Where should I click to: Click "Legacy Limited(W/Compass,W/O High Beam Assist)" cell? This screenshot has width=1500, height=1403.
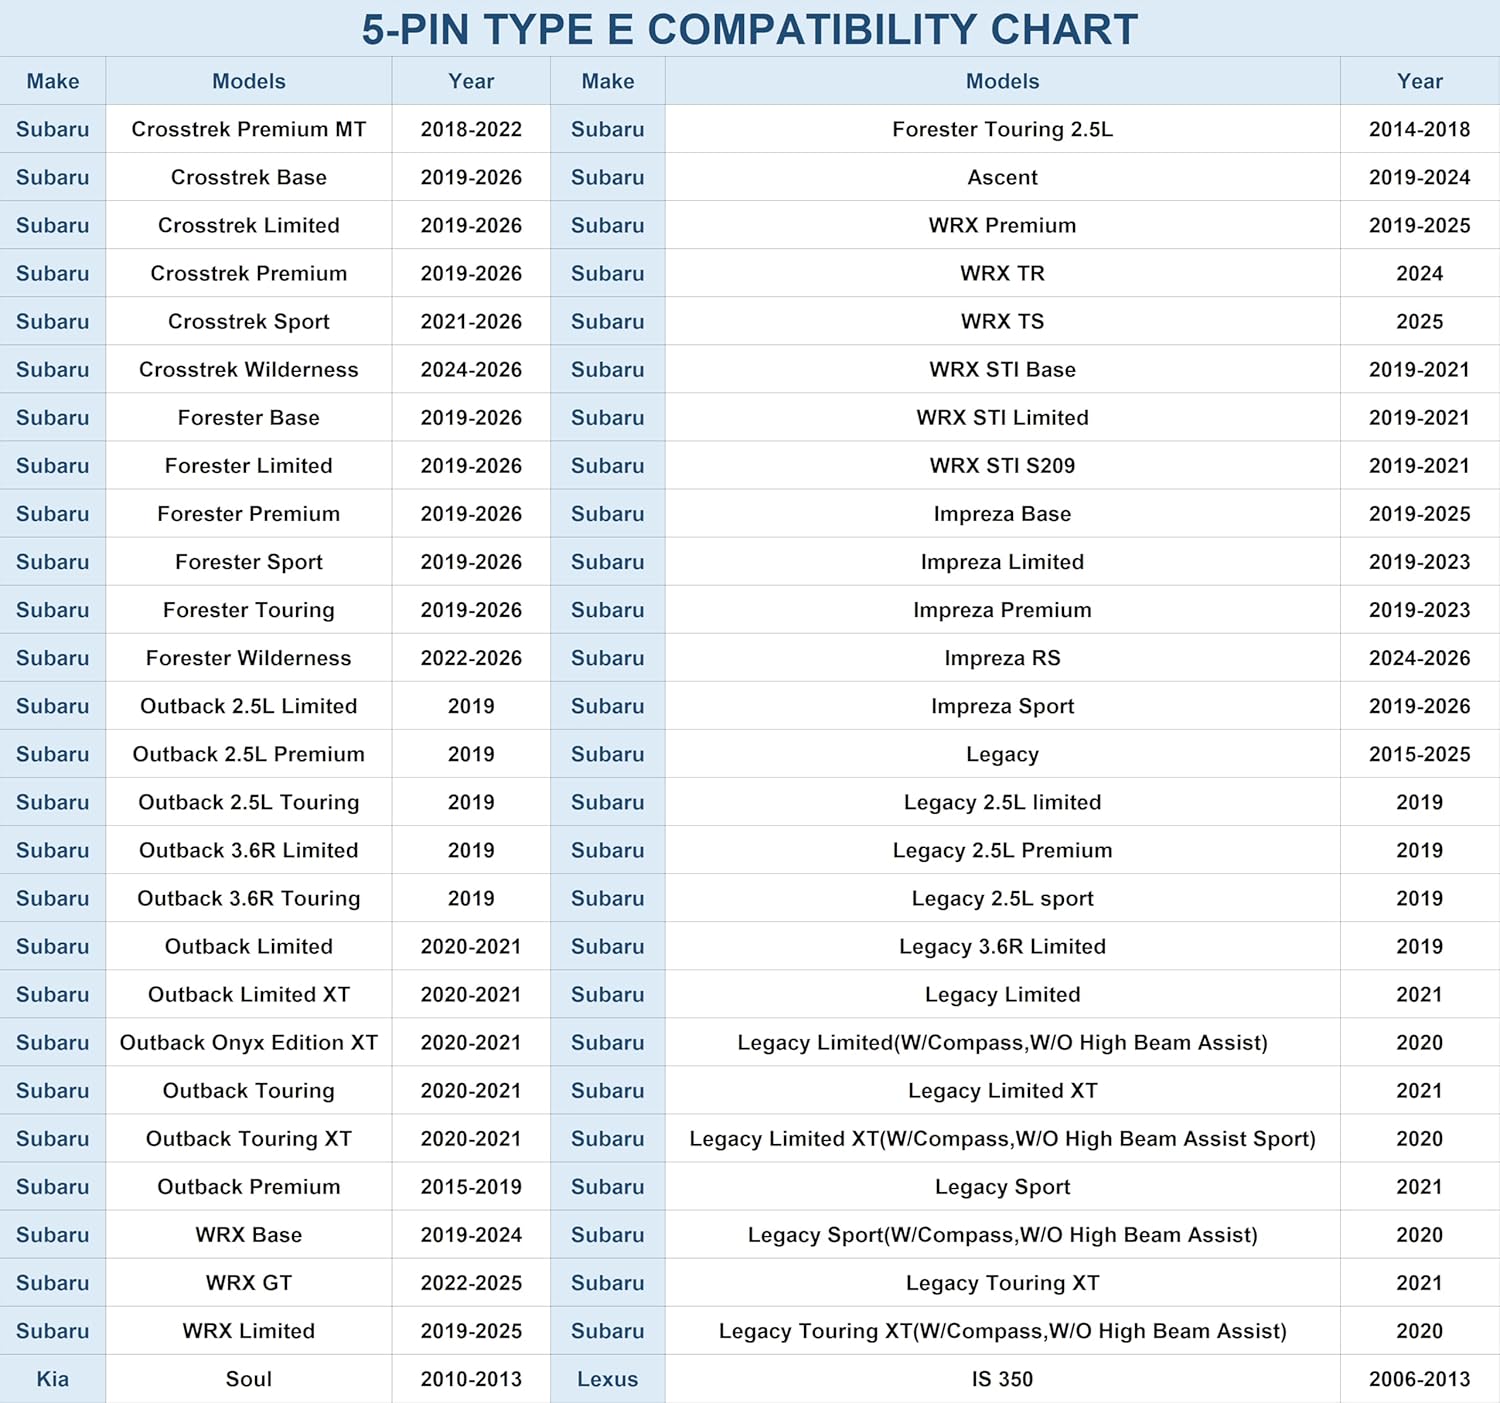[1003, 1042]
